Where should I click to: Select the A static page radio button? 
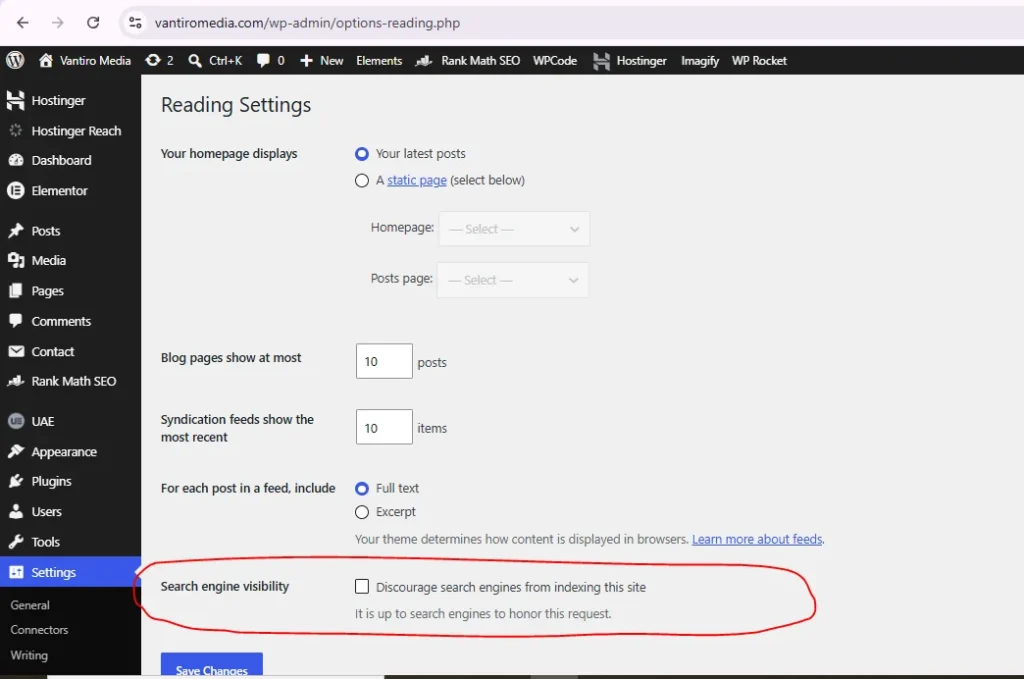coord(362,181)
